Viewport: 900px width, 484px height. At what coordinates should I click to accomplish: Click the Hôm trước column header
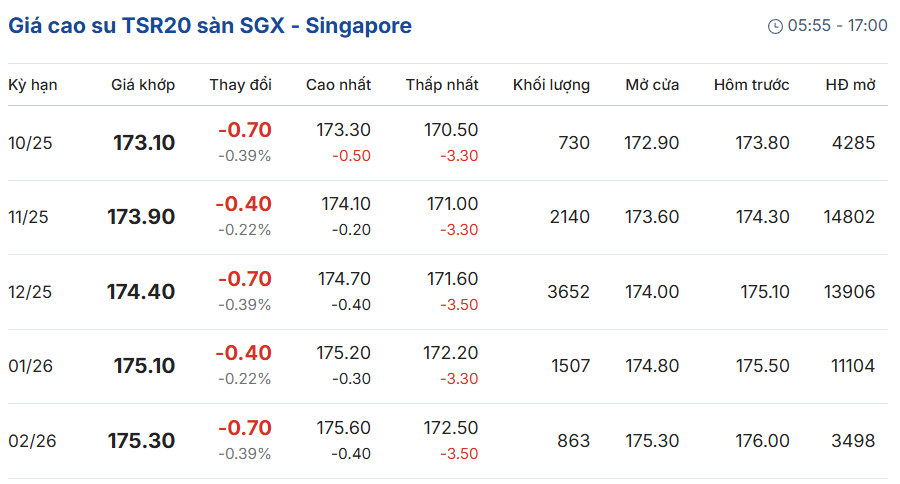click(x=751, y=85)
